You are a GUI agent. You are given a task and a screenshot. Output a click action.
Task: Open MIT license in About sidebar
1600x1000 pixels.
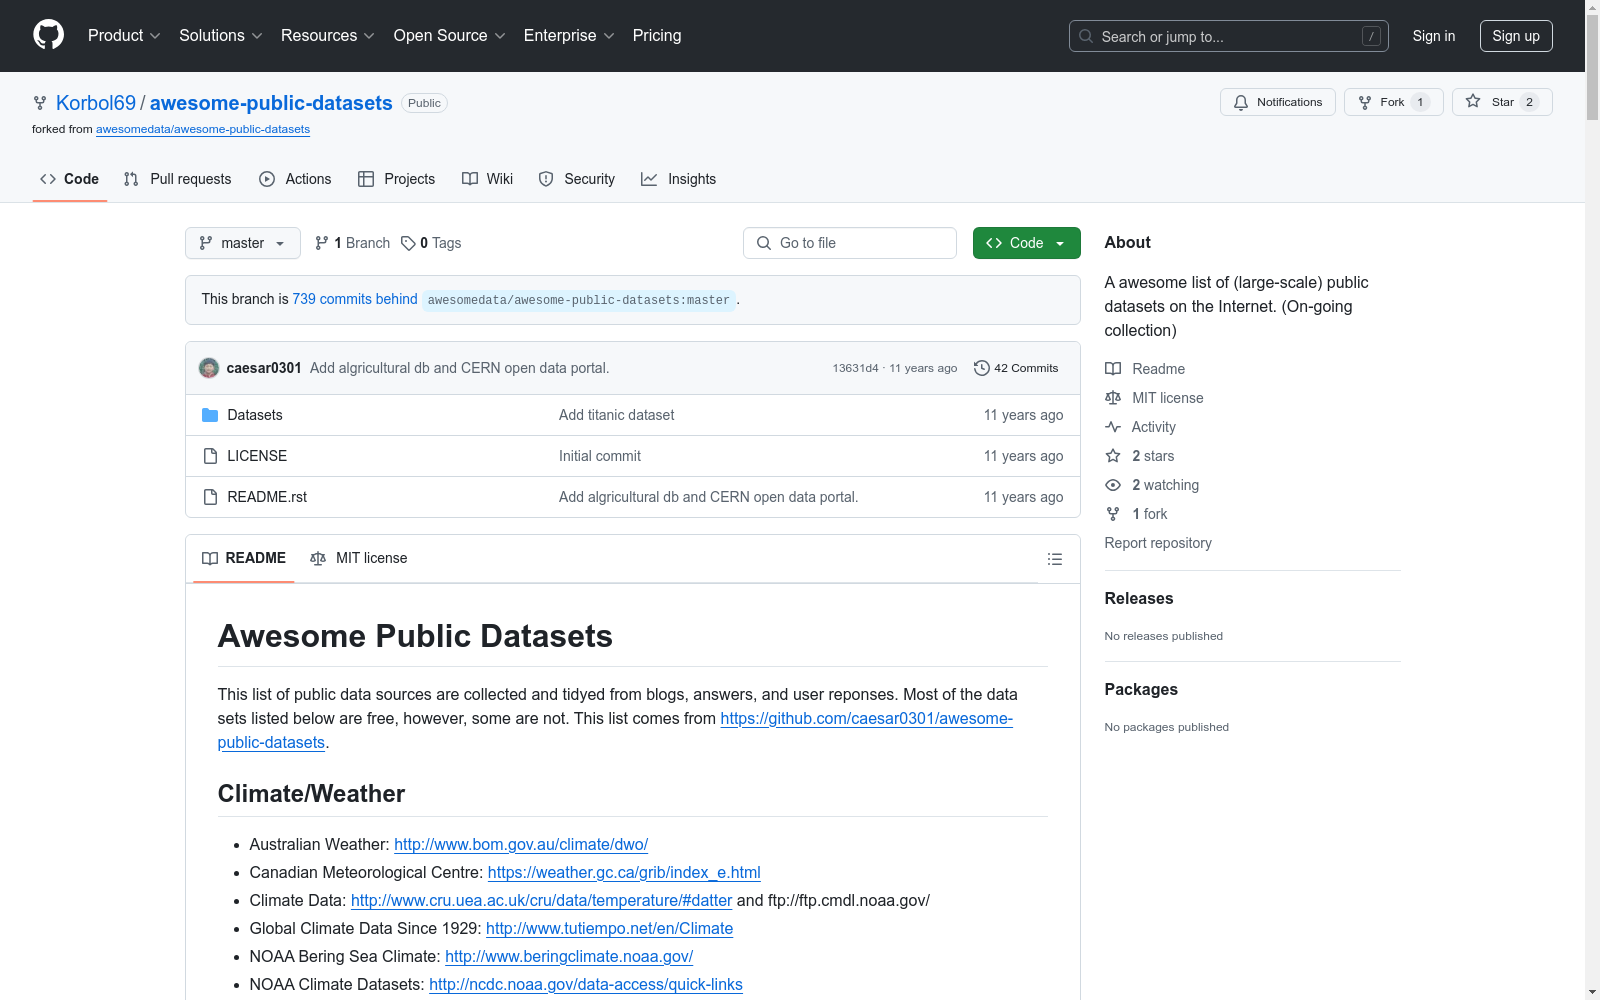pyautogui.click(x=1154, y=398)
